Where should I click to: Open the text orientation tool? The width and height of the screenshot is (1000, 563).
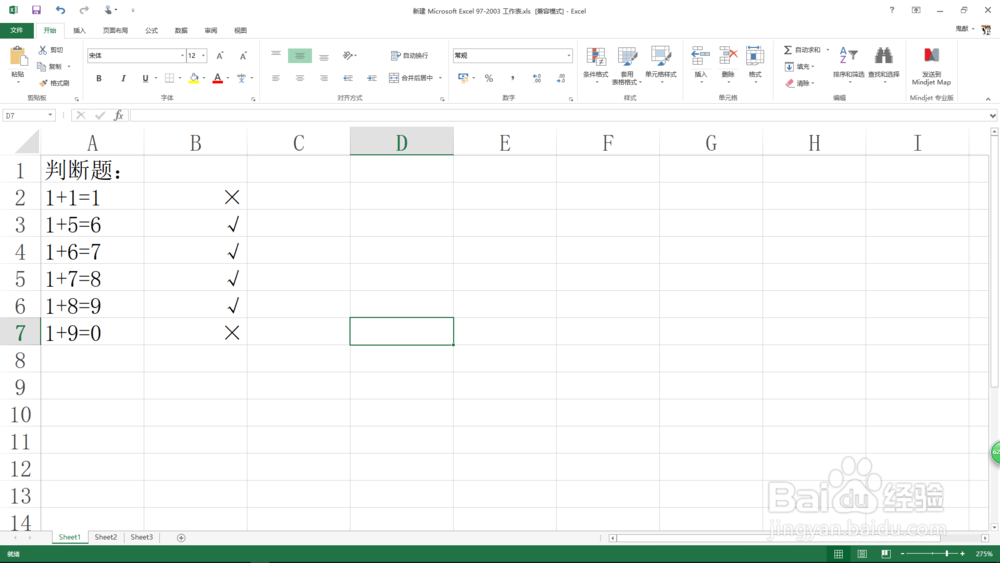coord(348,55)
